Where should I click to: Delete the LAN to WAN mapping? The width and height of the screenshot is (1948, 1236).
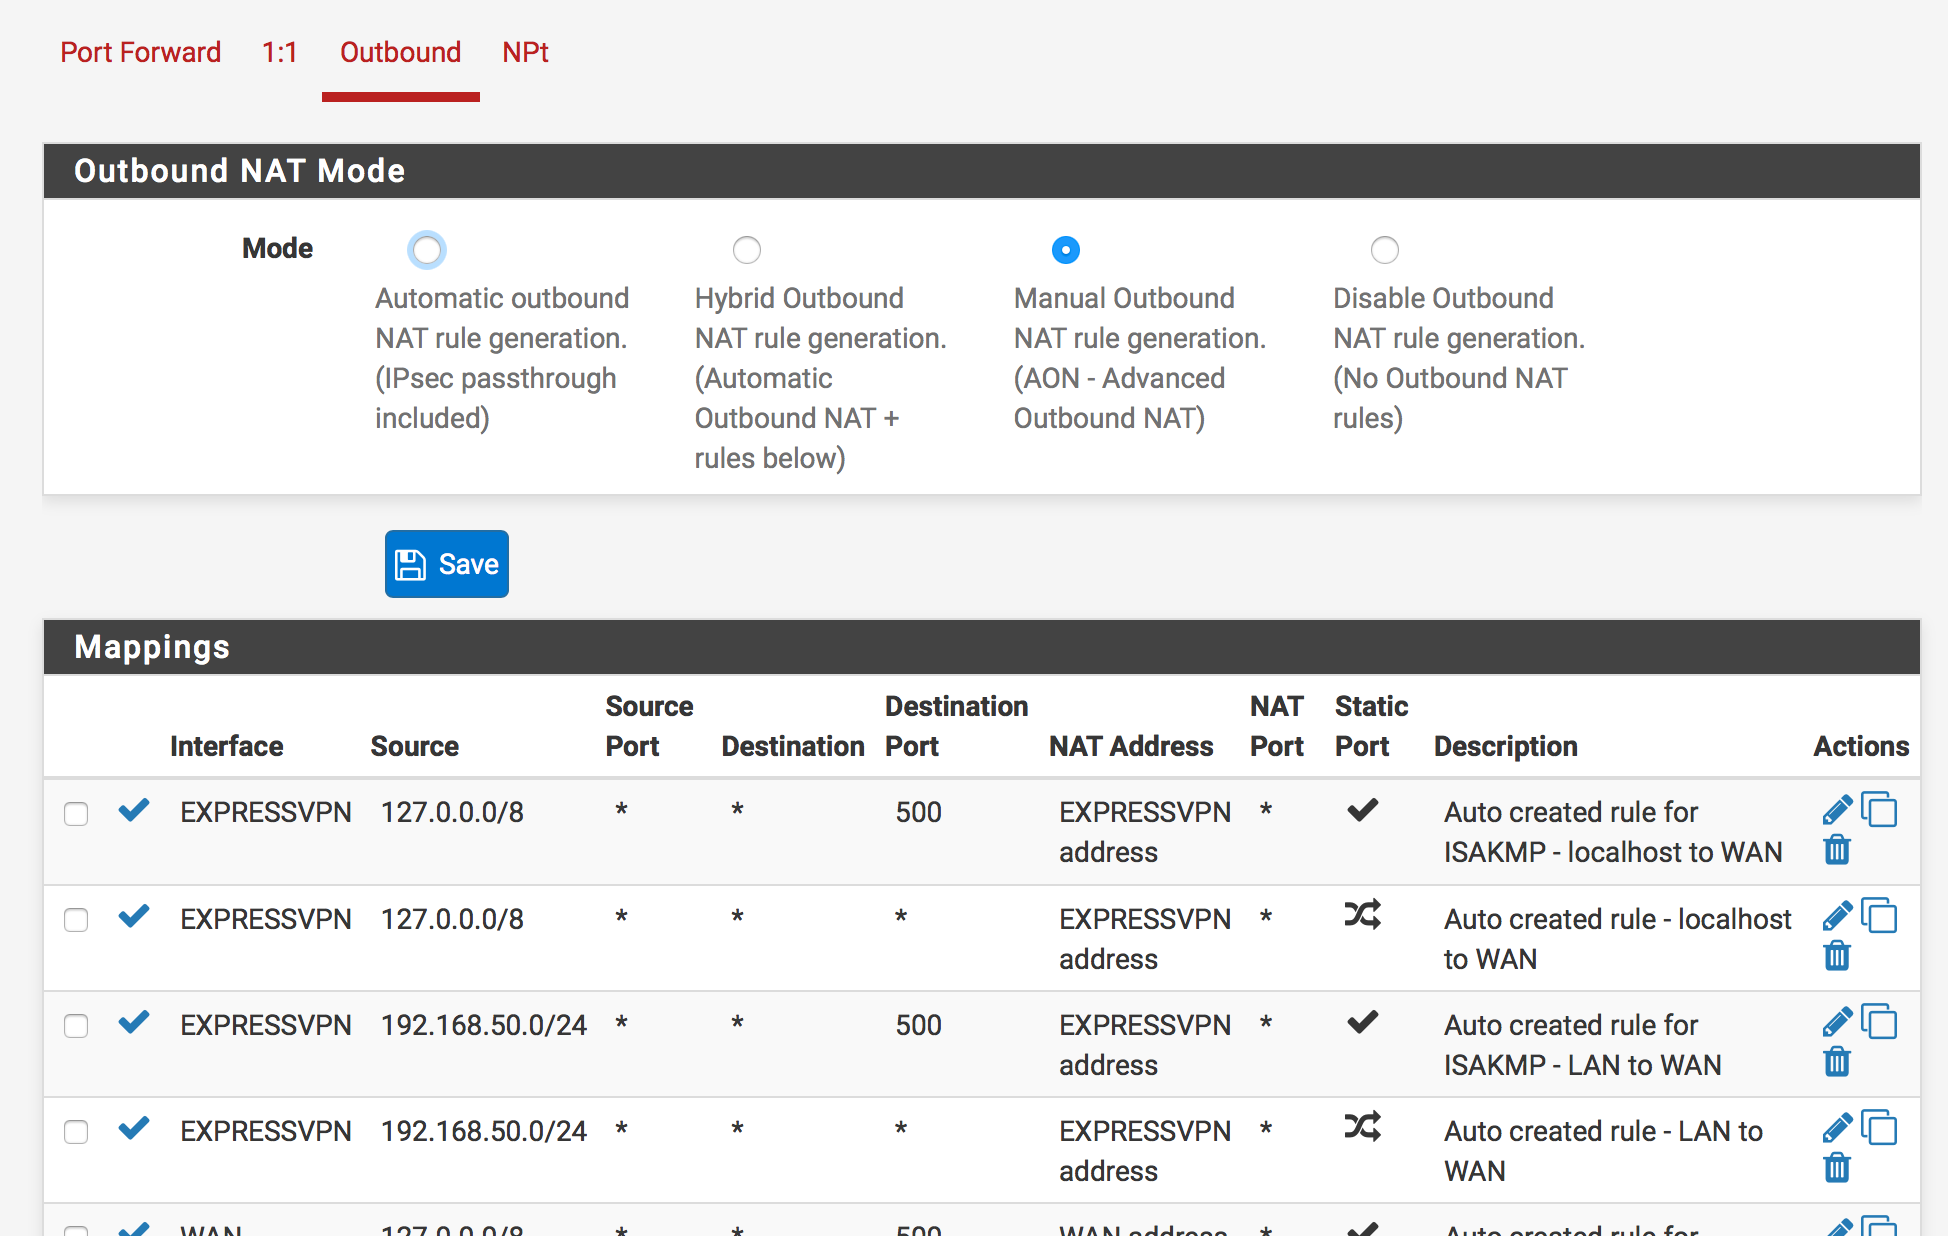click(1837, 1169)
